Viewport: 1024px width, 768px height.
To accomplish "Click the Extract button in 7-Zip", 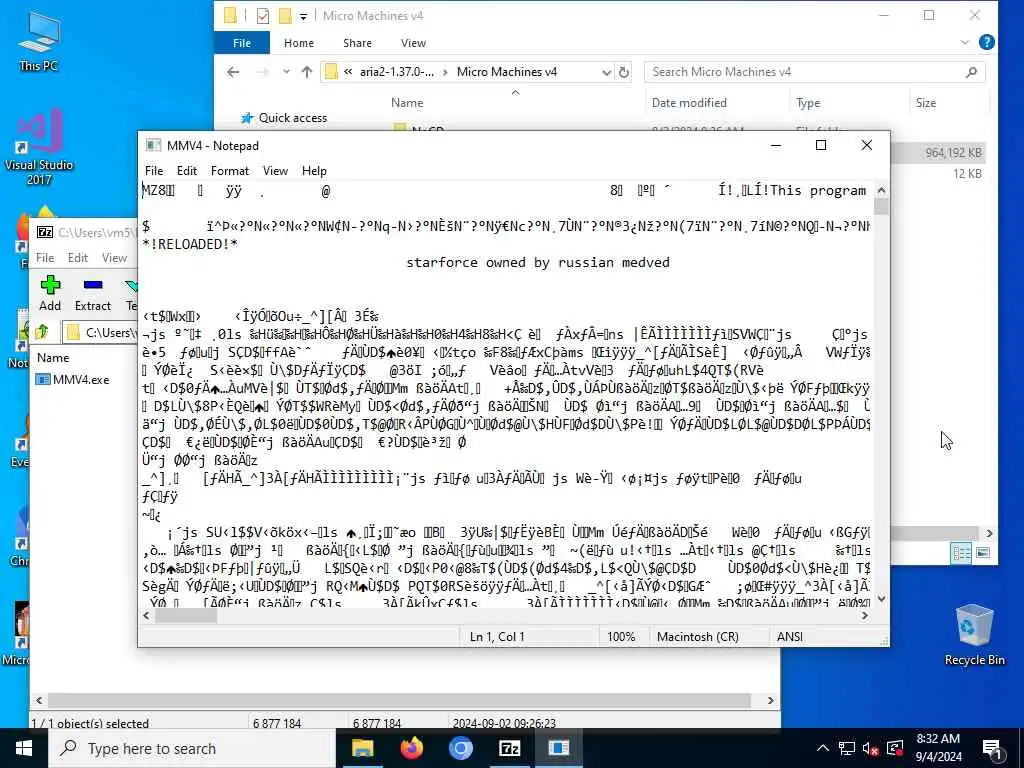I will click(x=93, y=293).
